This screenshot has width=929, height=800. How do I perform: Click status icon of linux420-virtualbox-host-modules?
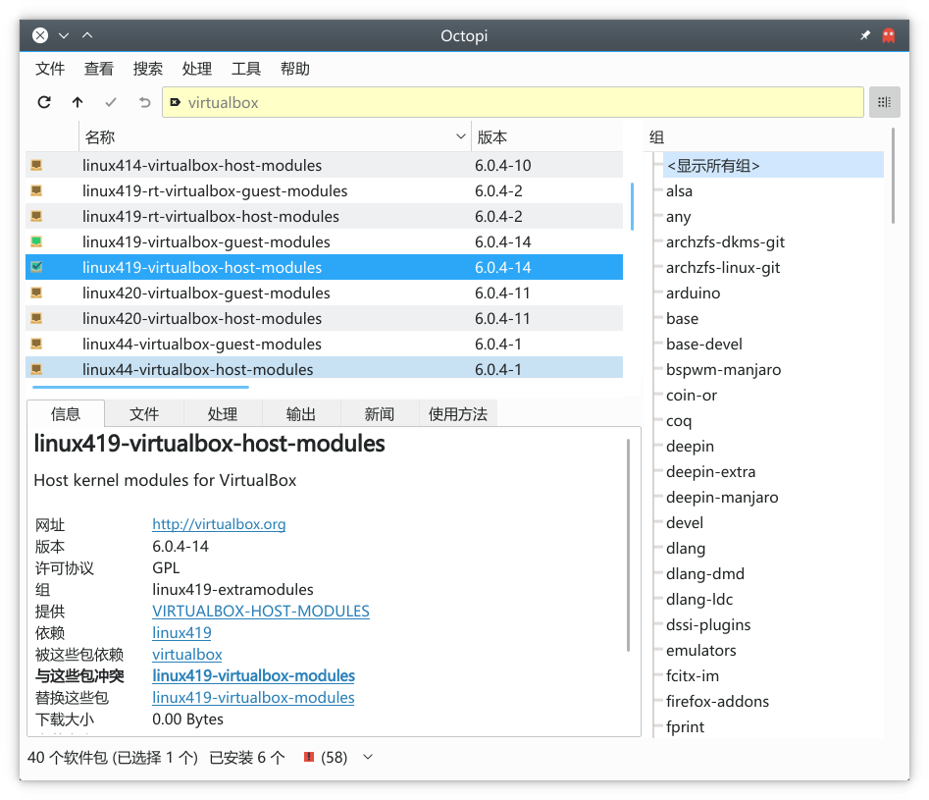(x=36, y=318)
